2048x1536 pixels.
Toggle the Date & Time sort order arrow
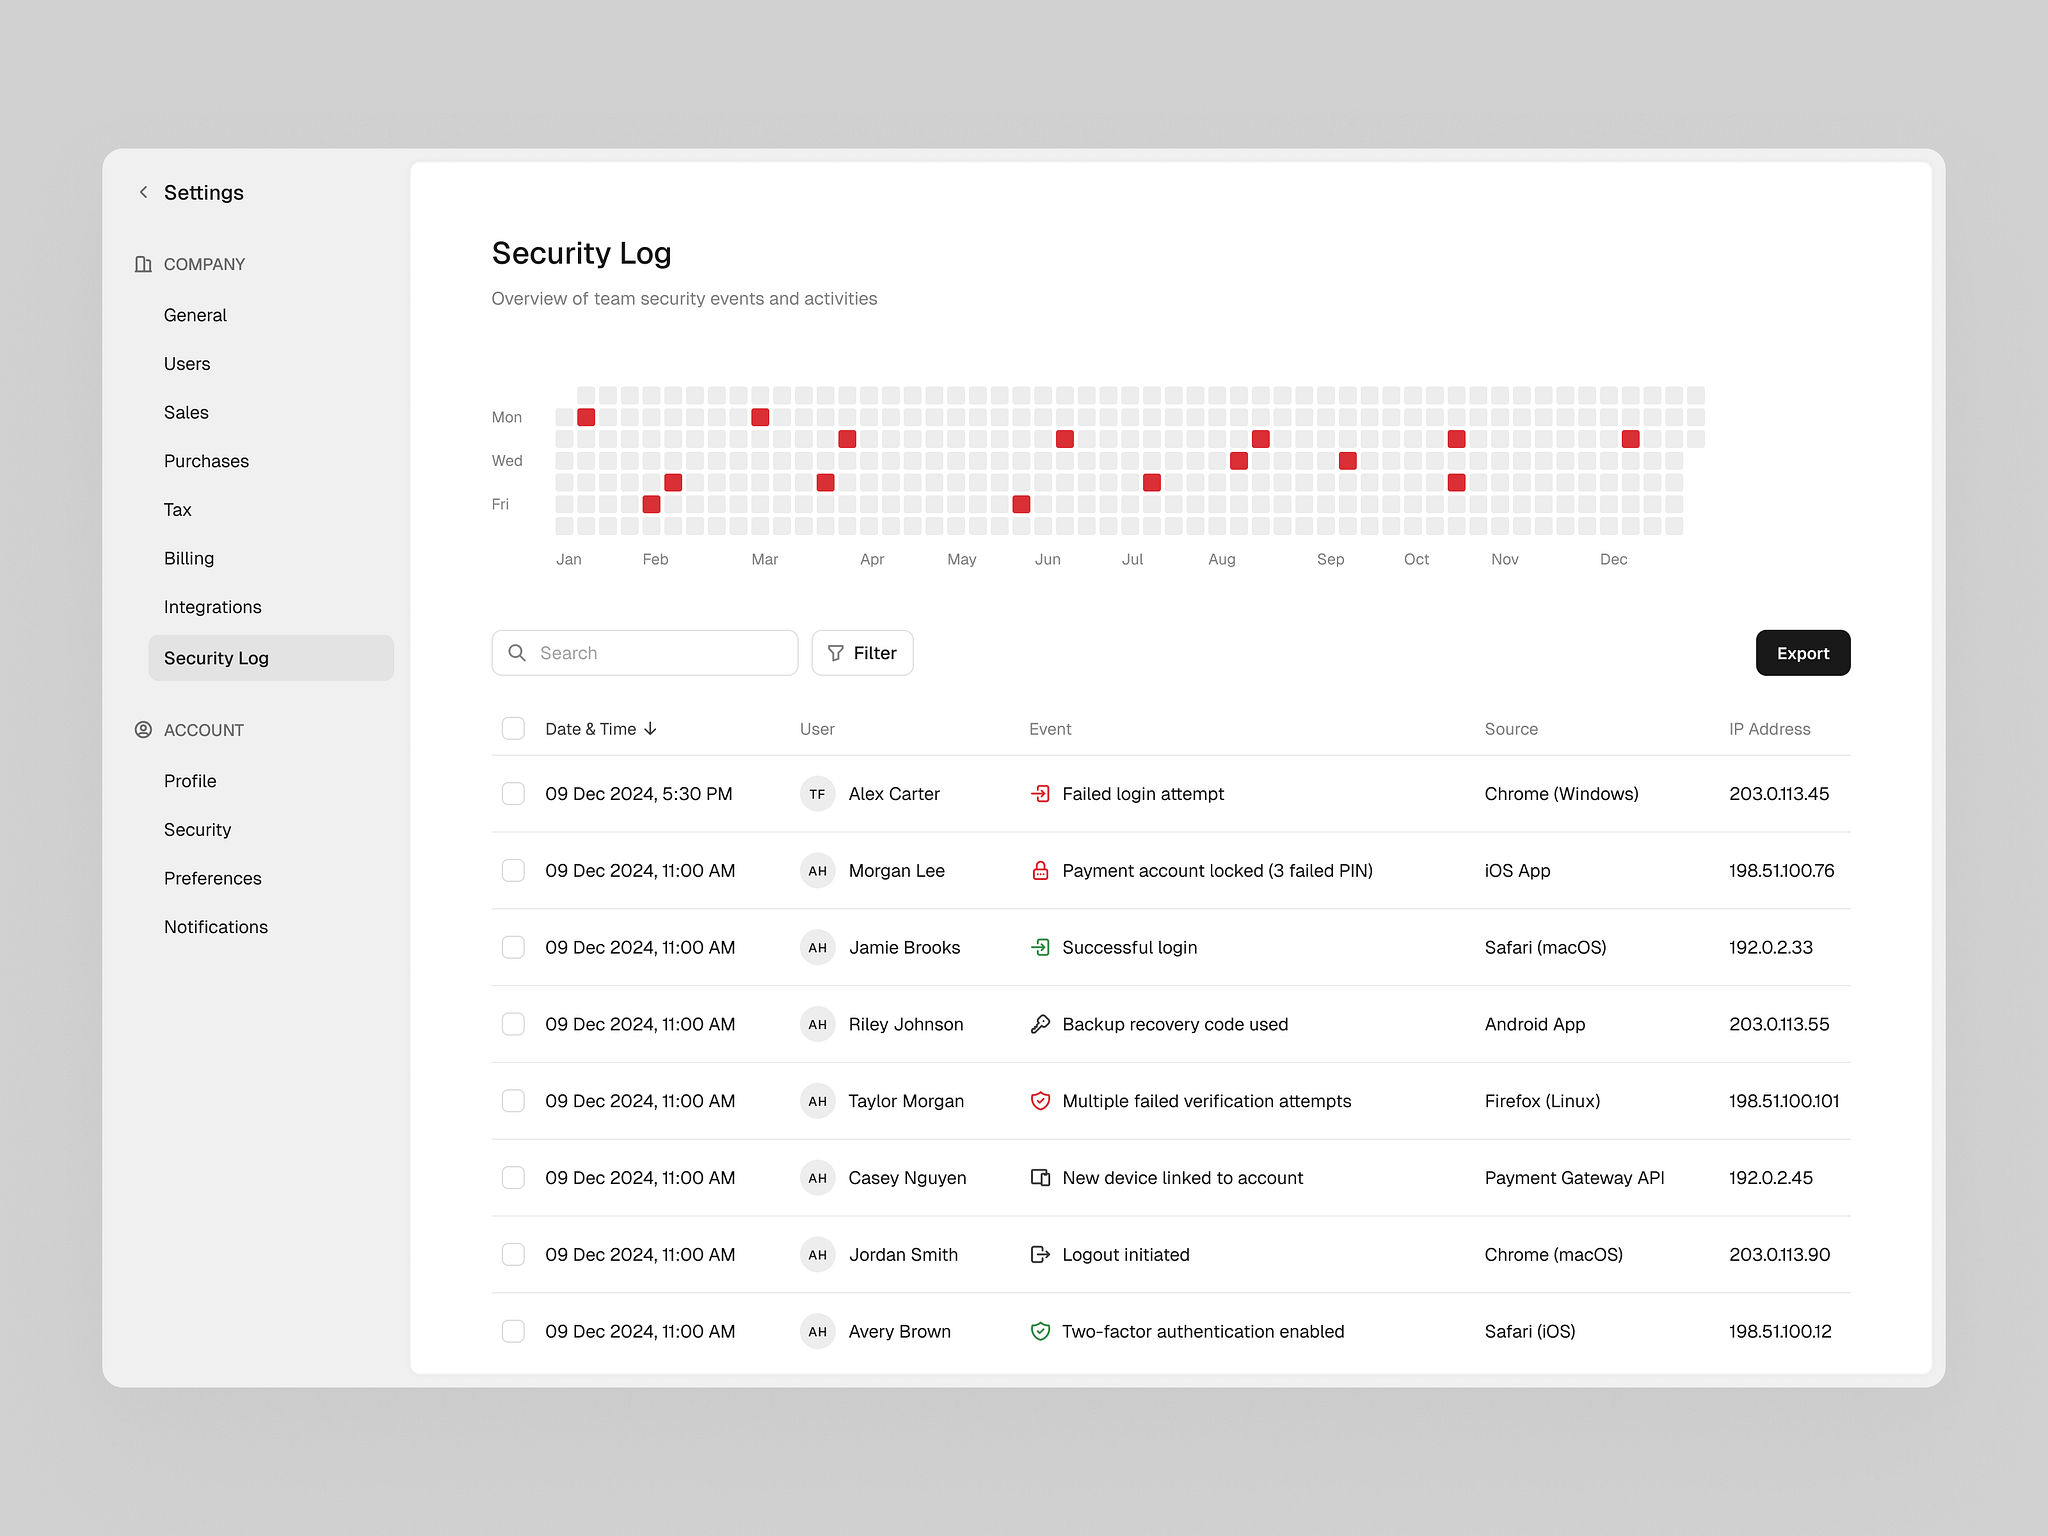(652, 728)
